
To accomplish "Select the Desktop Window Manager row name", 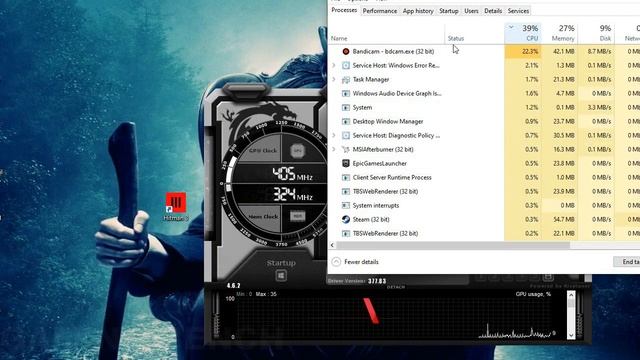I will pos(388,122).
